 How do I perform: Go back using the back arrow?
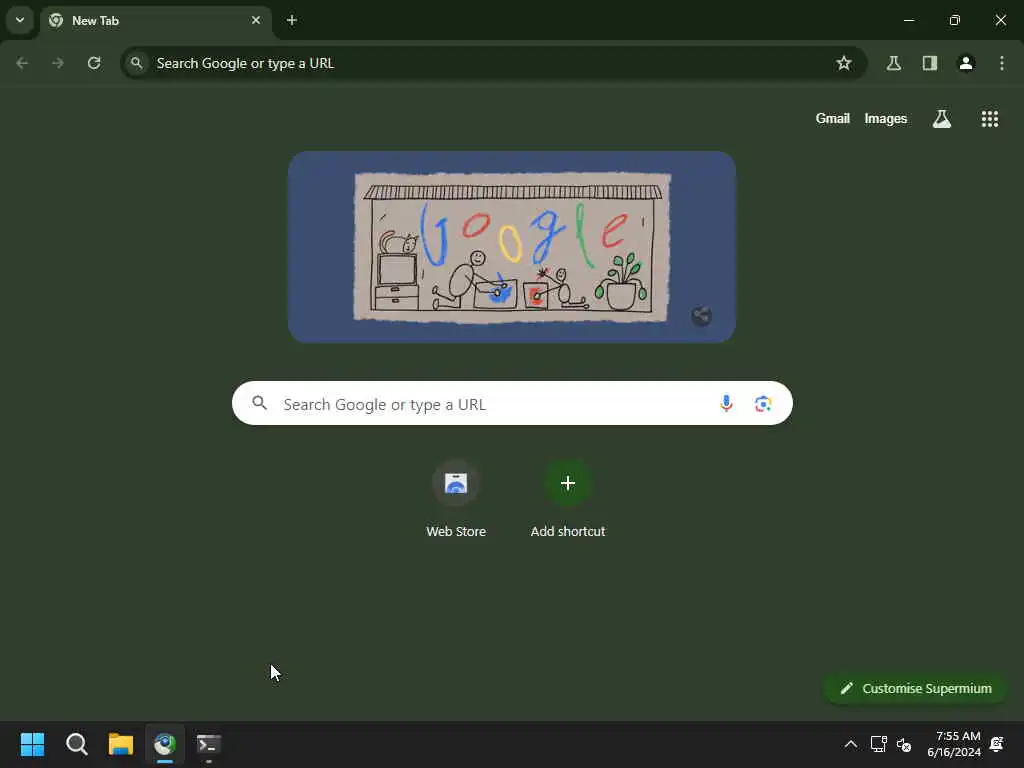[22, 63]
